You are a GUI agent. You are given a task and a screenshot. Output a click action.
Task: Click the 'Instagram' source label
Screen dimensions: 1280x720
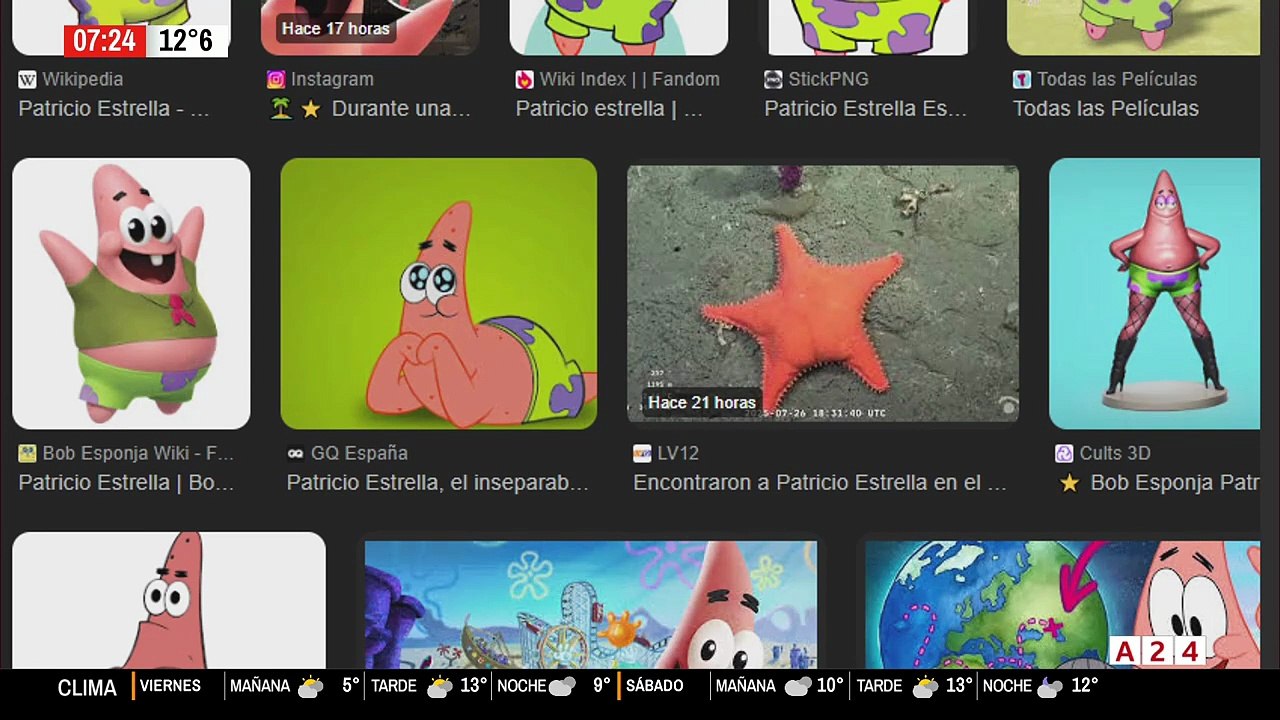point(332,79)
